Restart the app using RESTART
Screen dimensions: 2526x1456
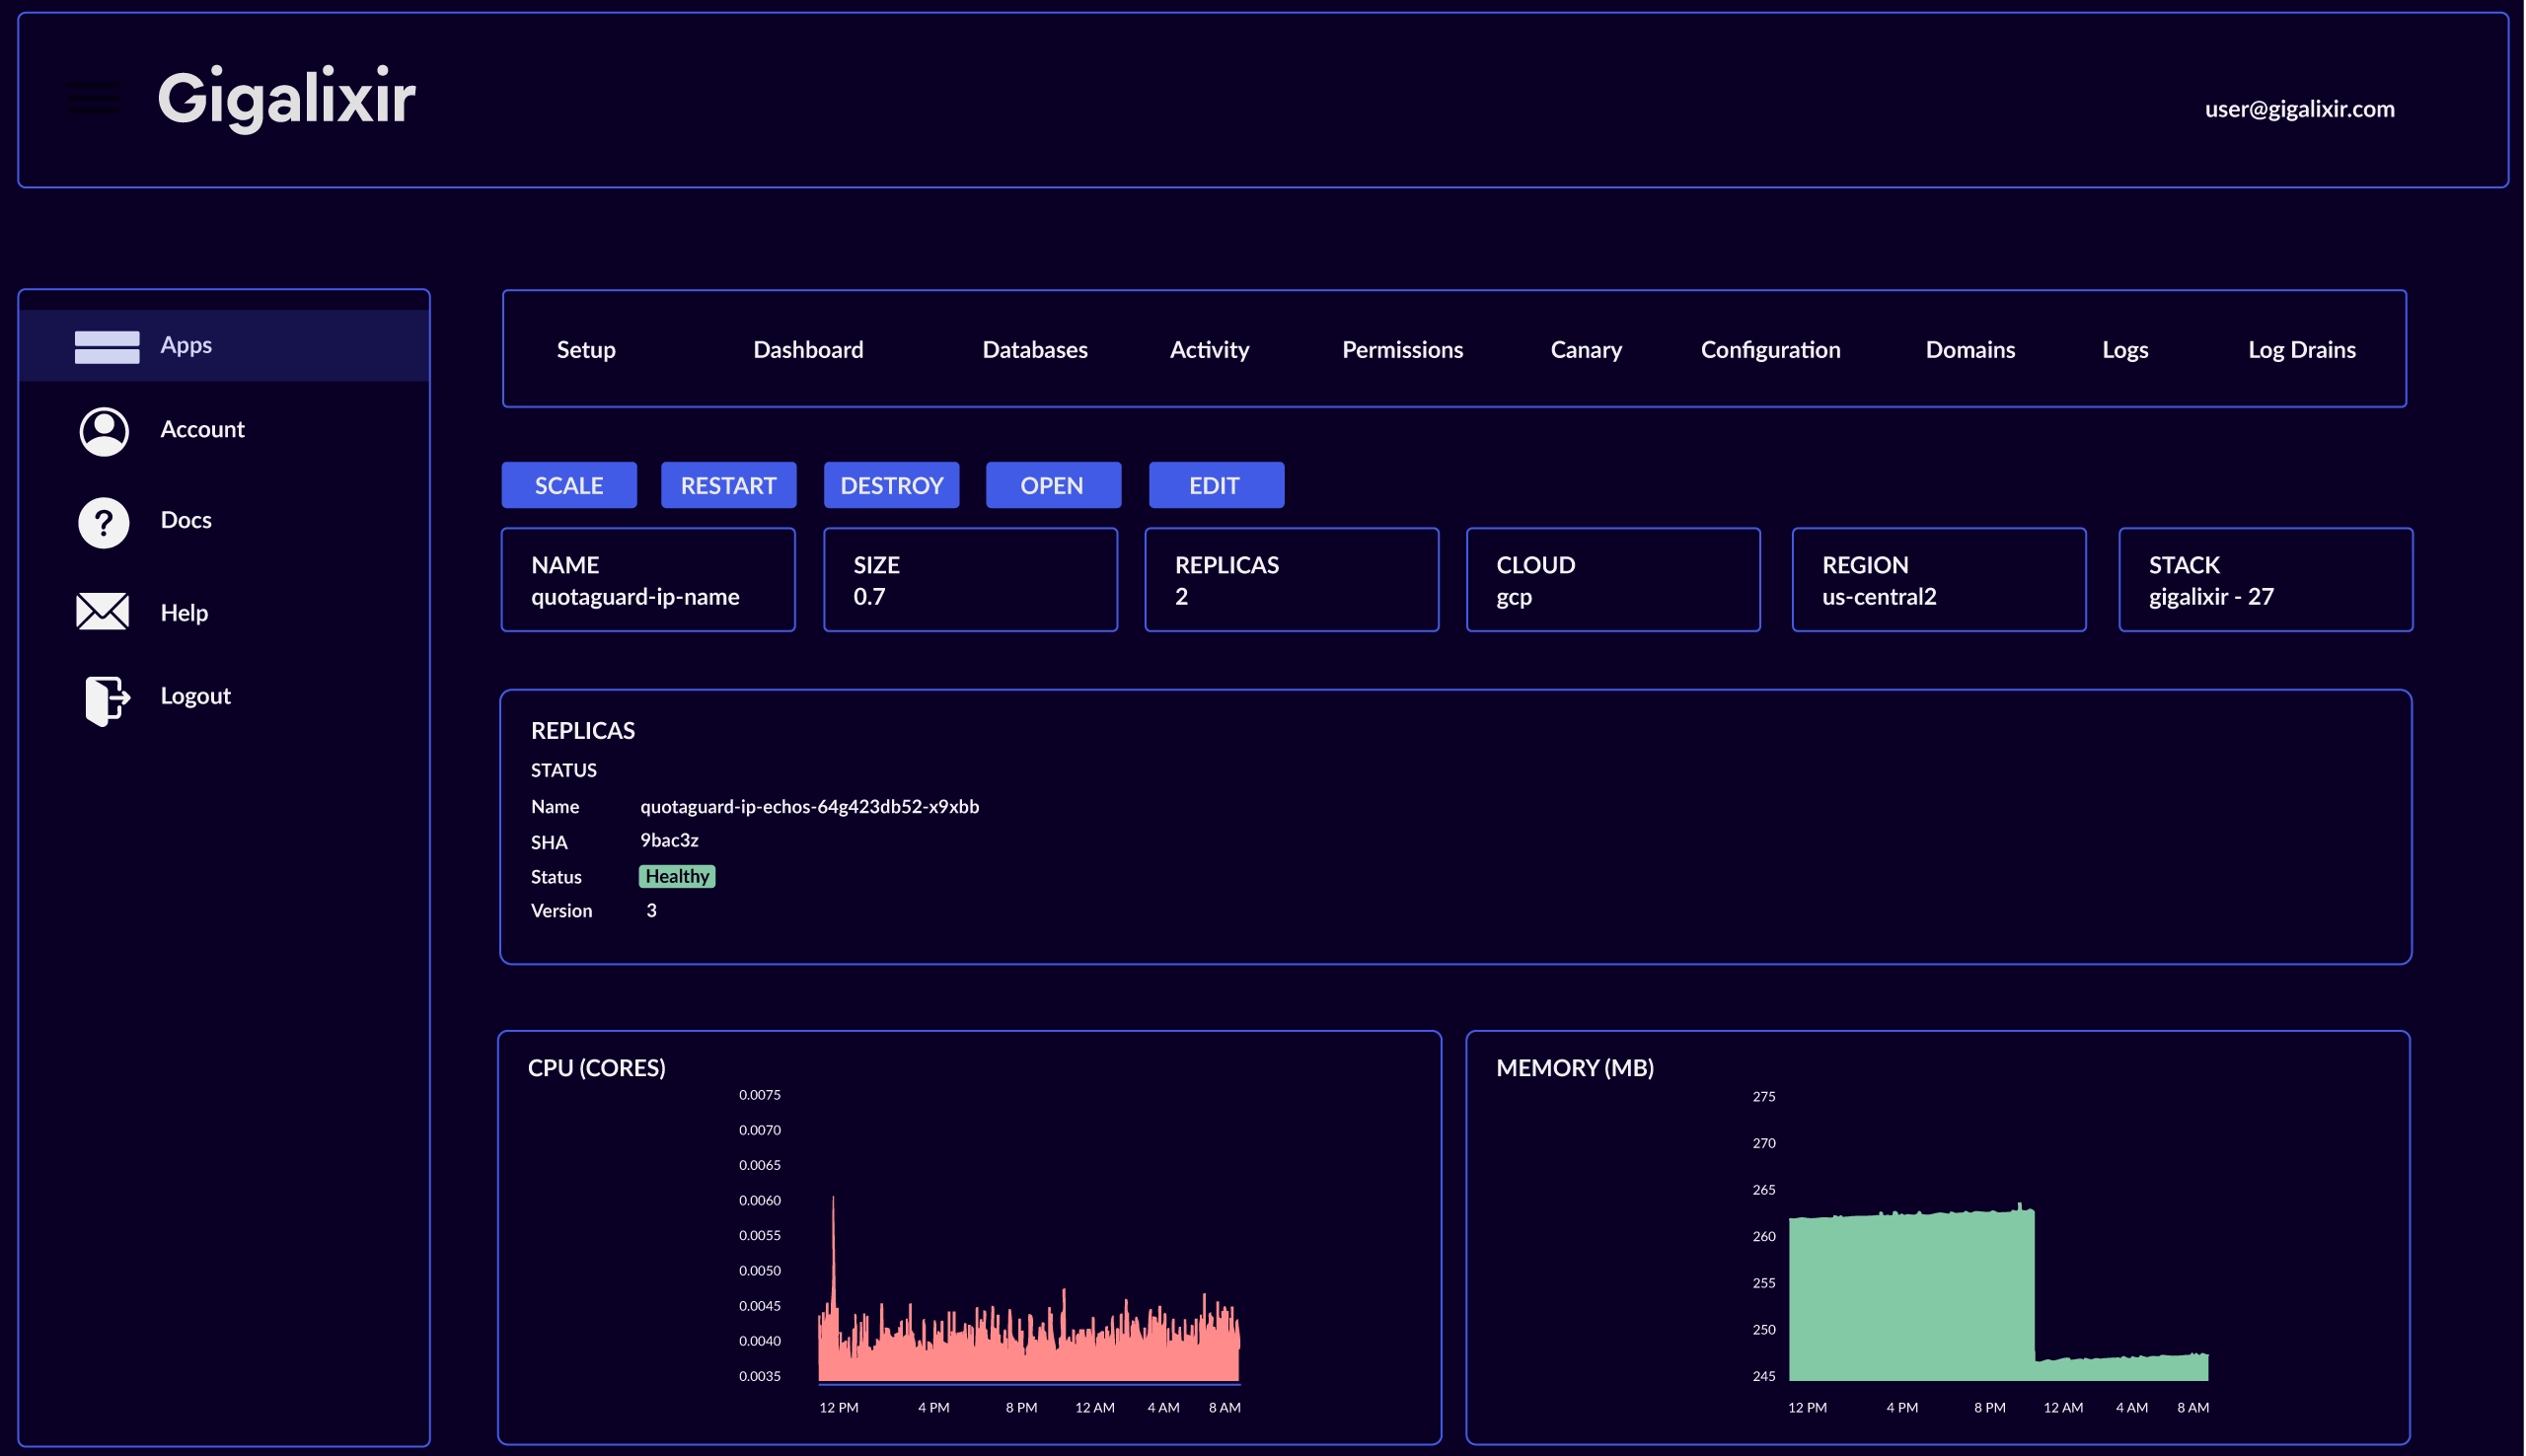coord(729,485)
